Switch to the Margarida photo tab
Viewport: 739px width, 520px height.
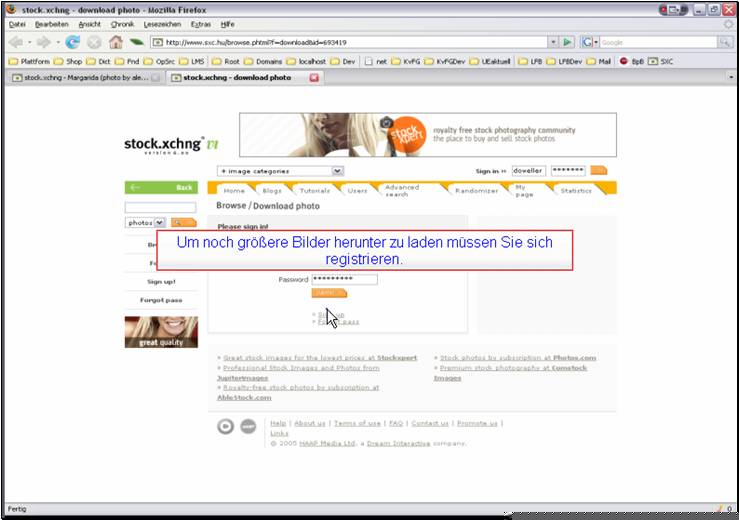pos(85,78)
